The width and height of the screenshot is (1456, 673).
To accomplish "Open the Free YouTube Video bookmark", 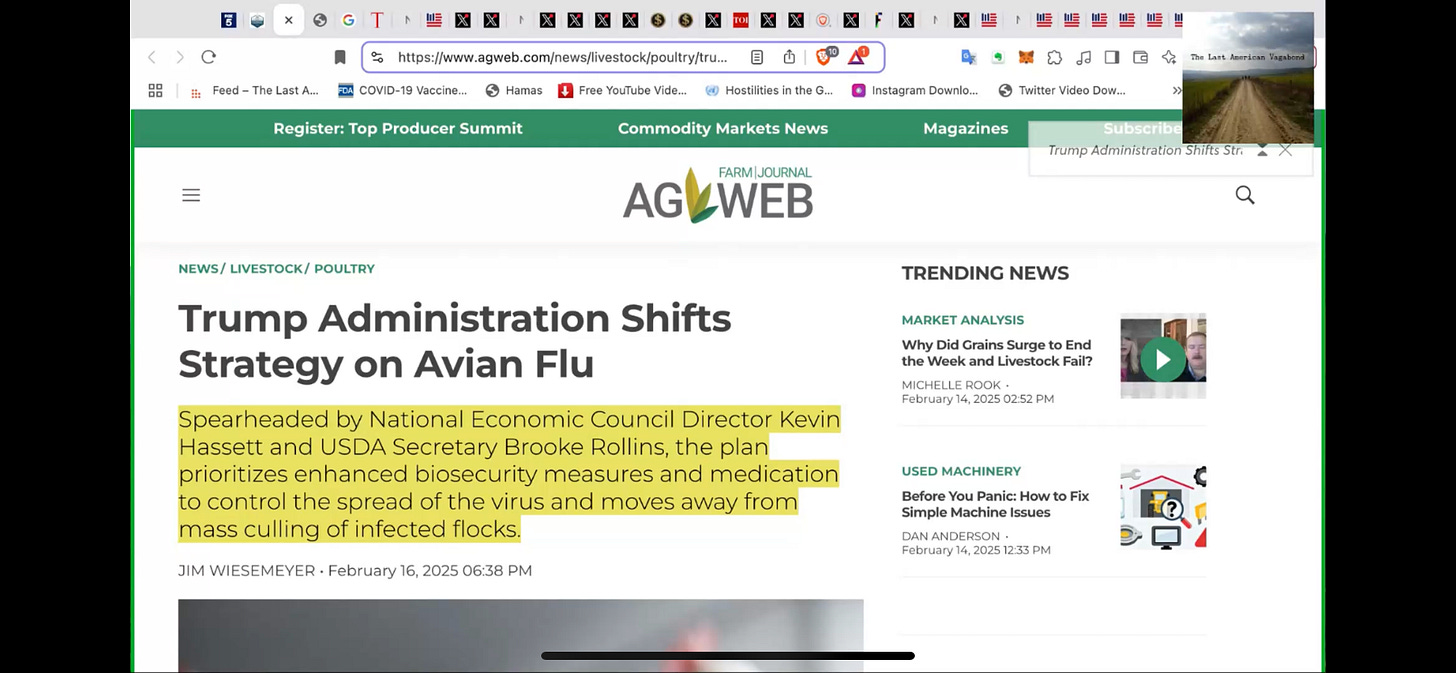I will [623, 90].
